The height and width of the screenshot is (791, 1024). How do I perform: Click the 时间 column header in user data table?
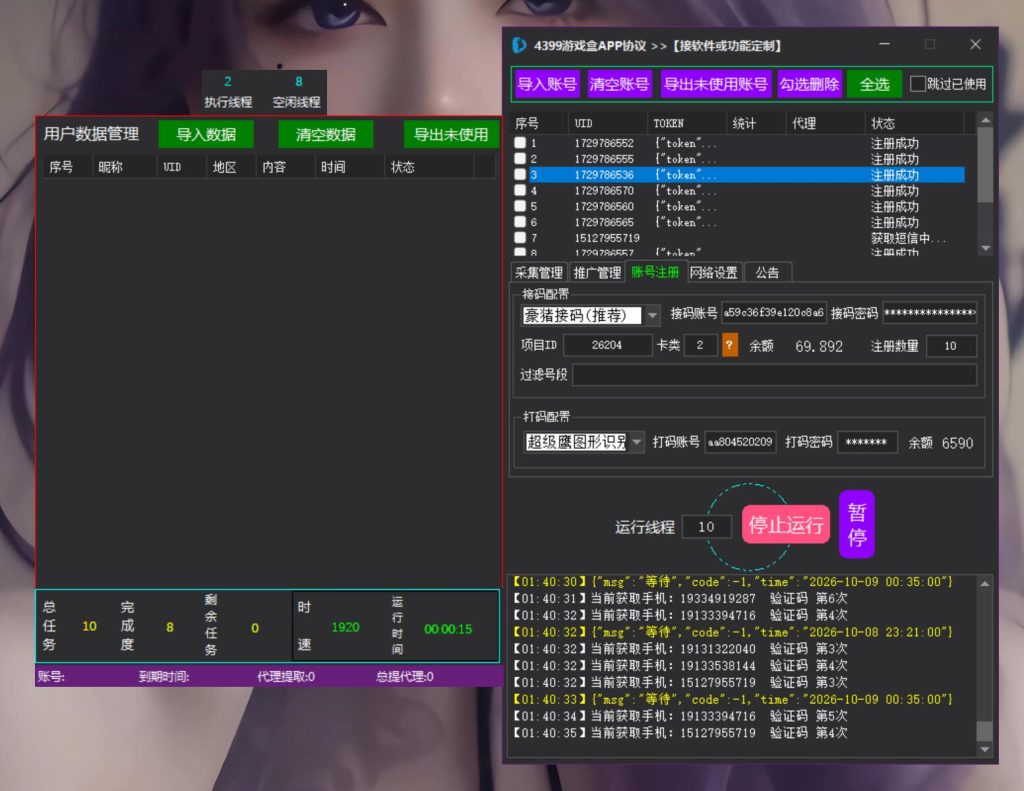point(349,167)
